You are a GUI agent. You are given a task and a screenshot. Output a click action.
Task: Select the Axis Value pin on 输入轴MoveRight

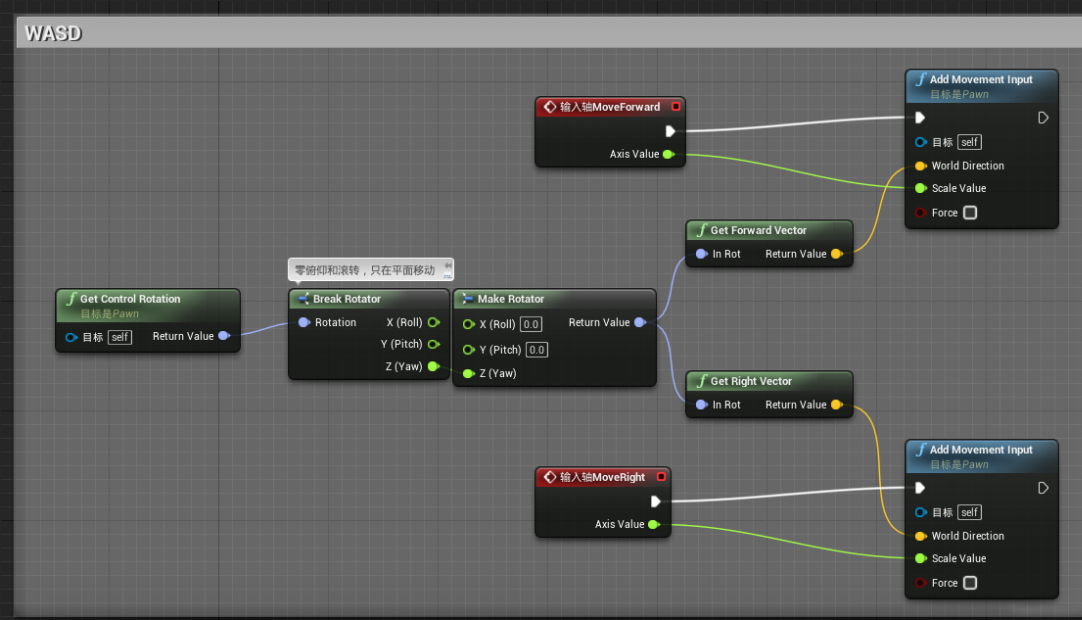(653, 524)
